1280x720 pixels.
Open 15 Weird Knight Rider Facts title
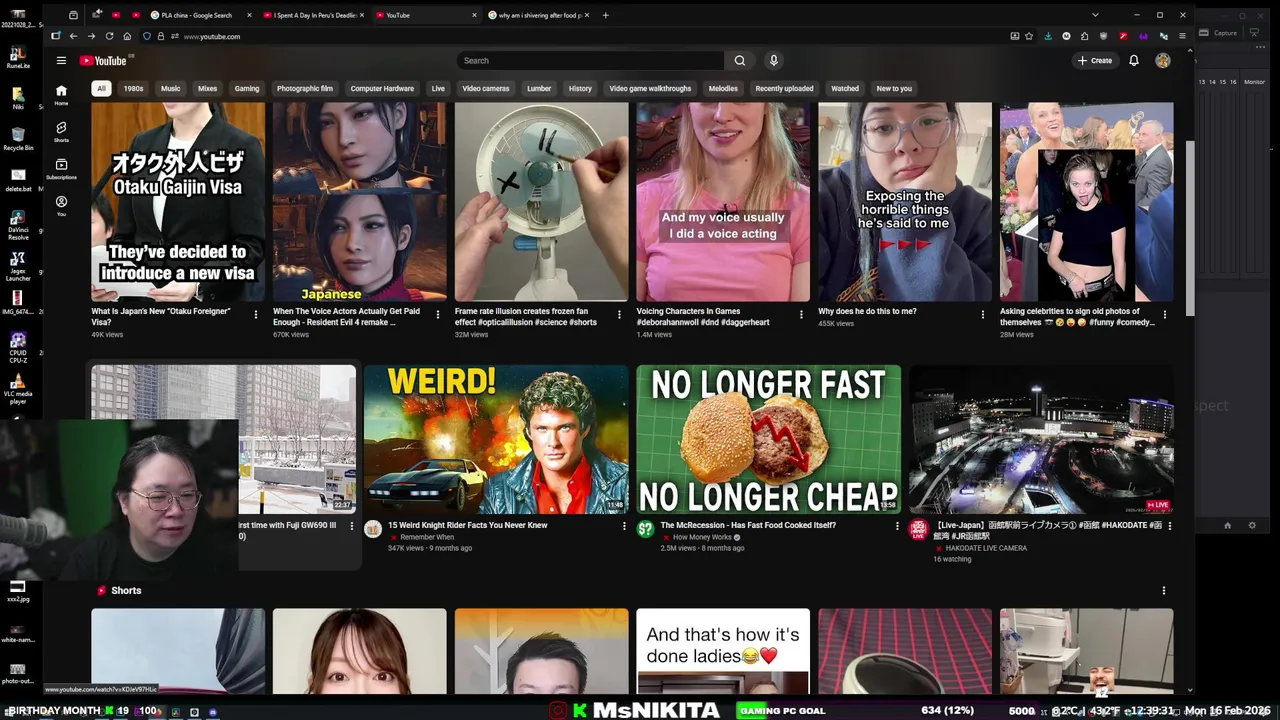pos(468,525)
